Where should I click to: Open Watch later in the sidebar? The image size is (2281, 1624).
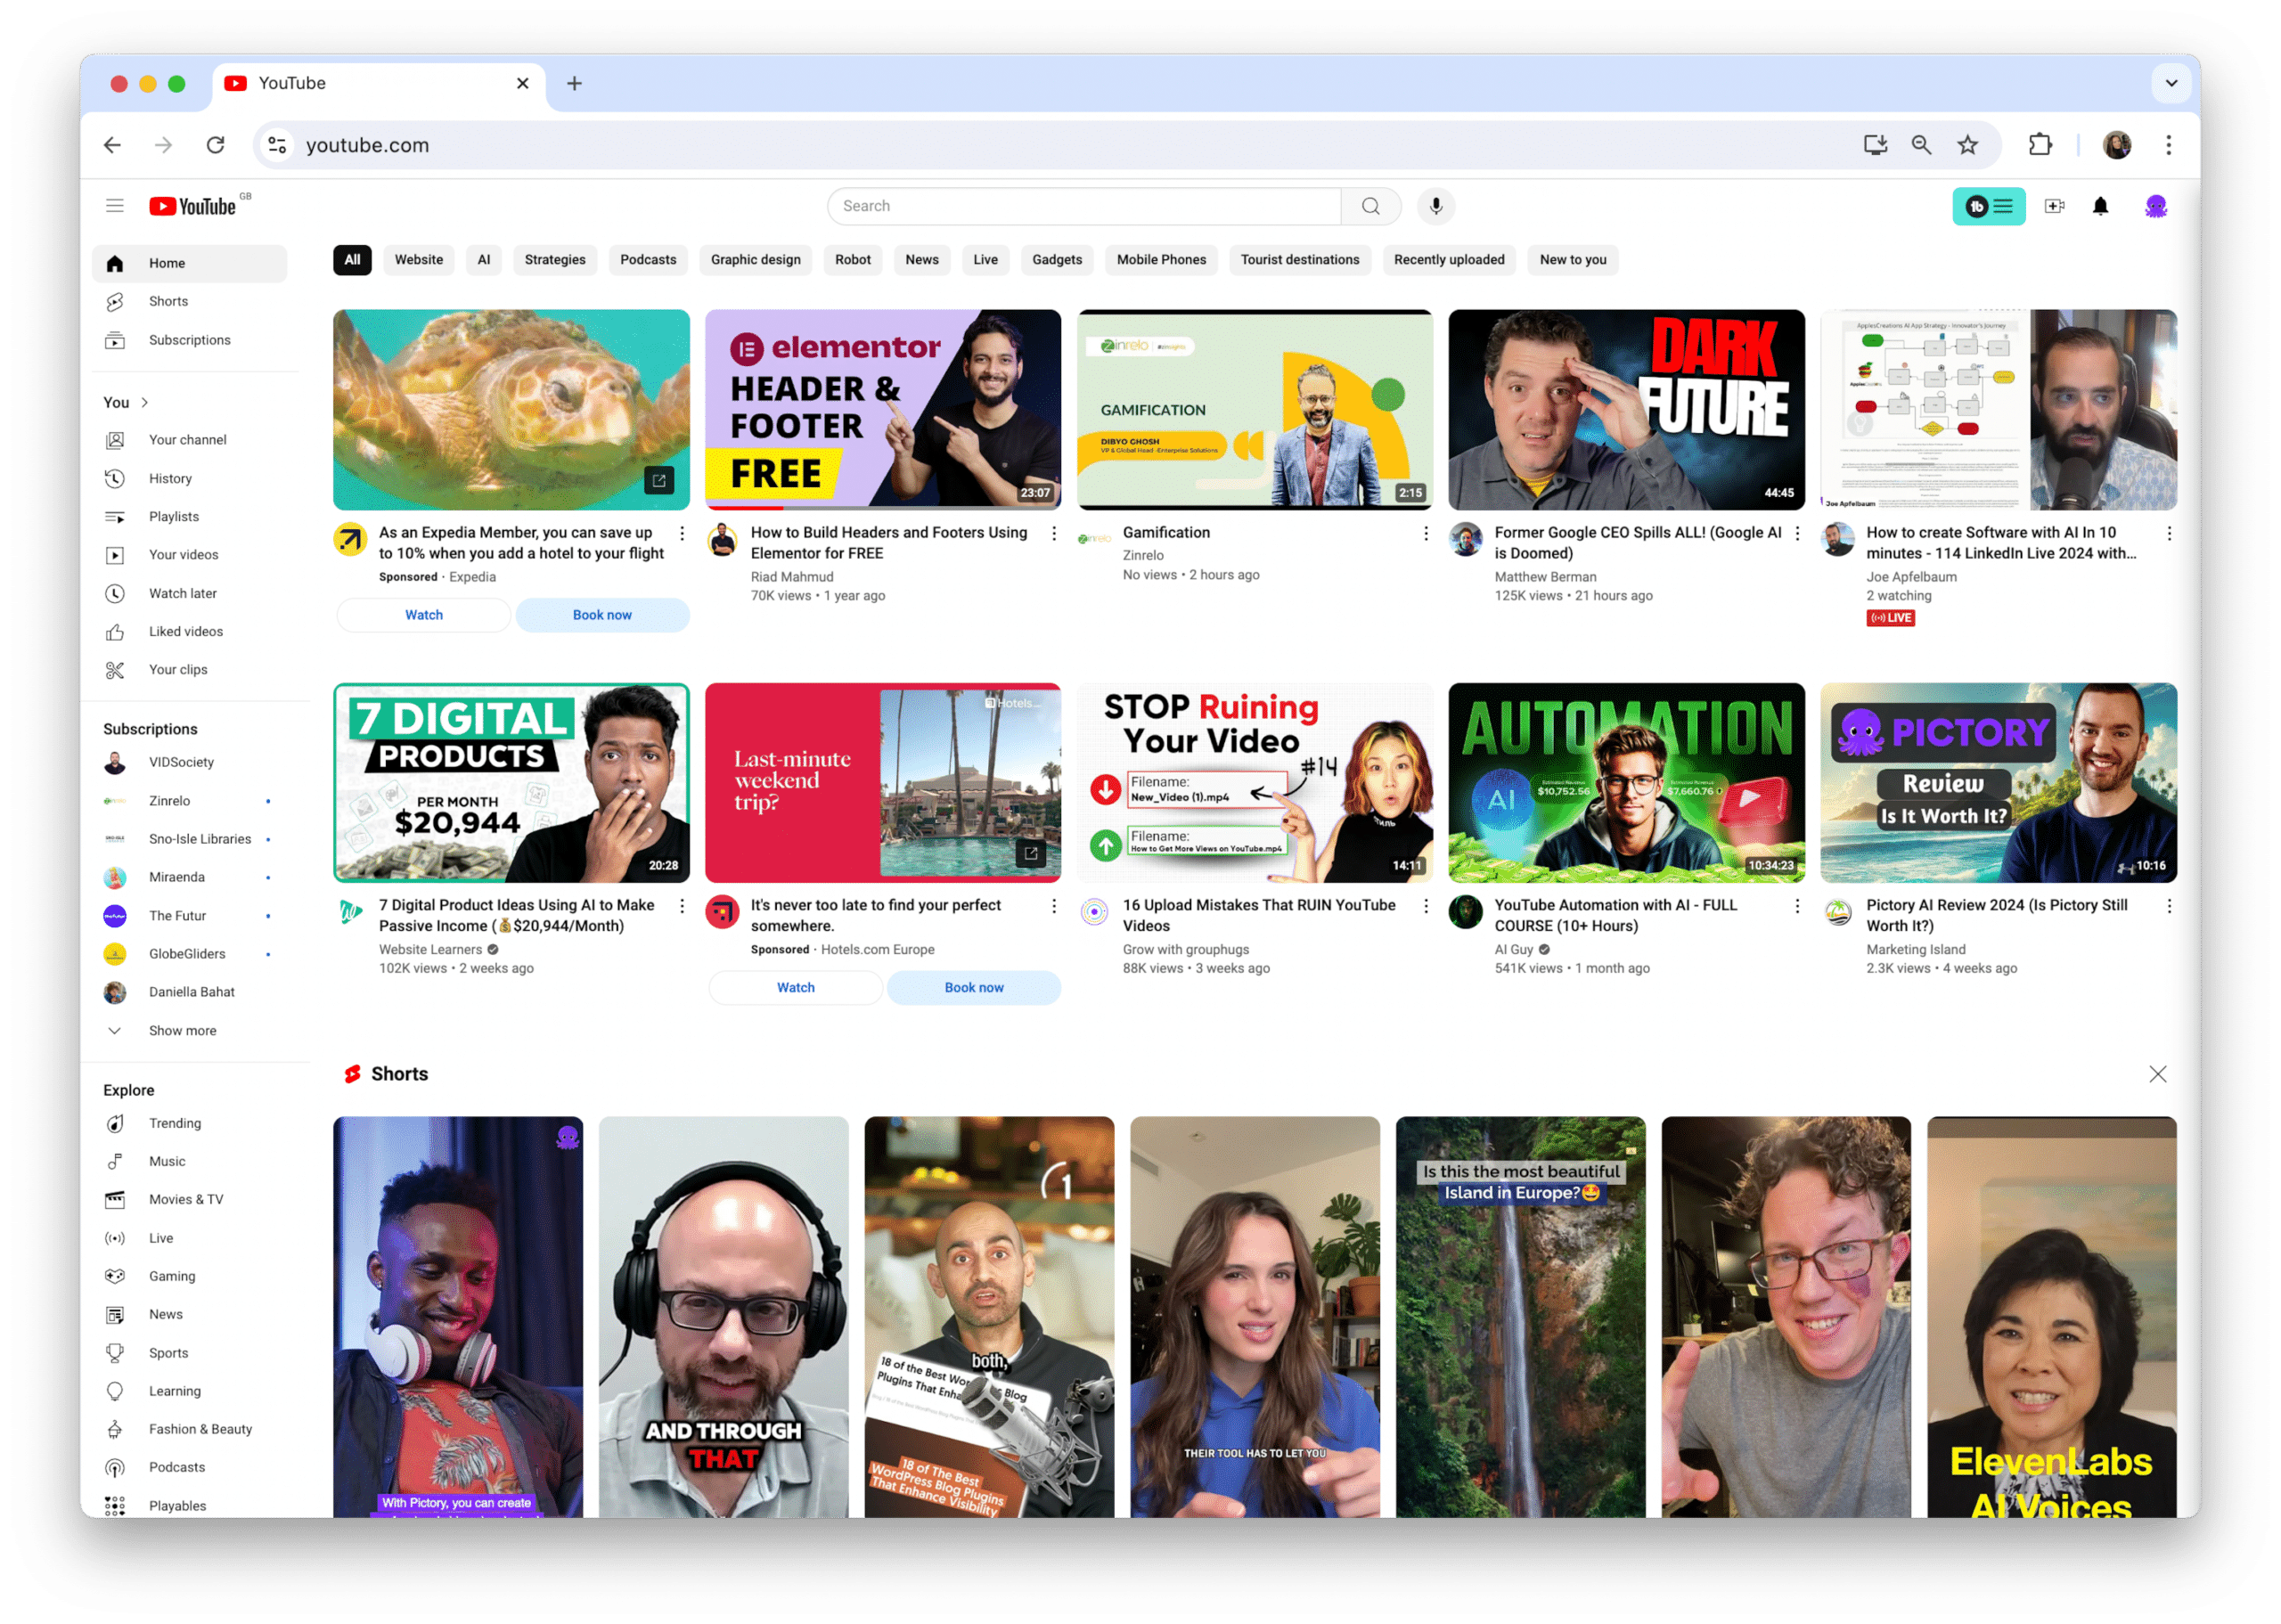(x=190, y=594)
